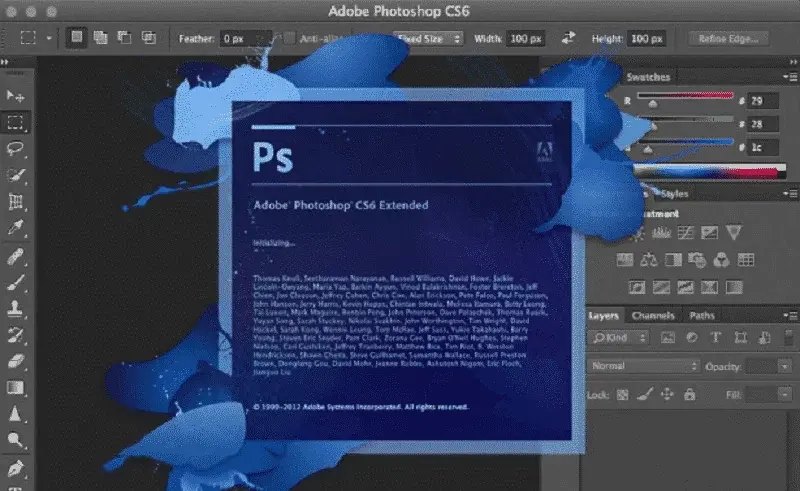Select the Lasso tool

16,149
